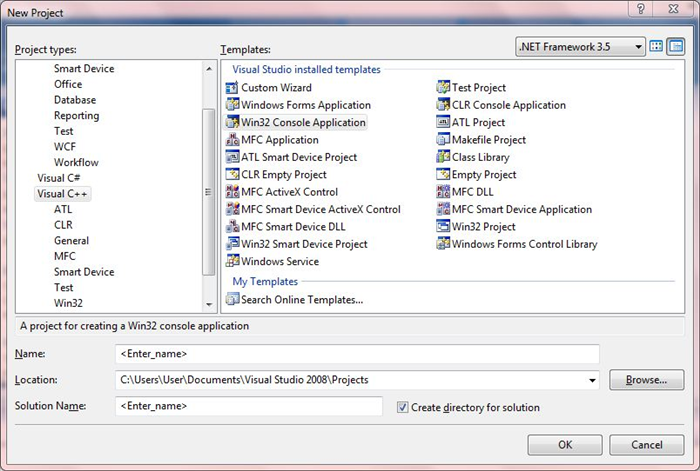The image size is (700, 471).
Task: Click scroll up arrow in Project types
Action: click(208, 69)
